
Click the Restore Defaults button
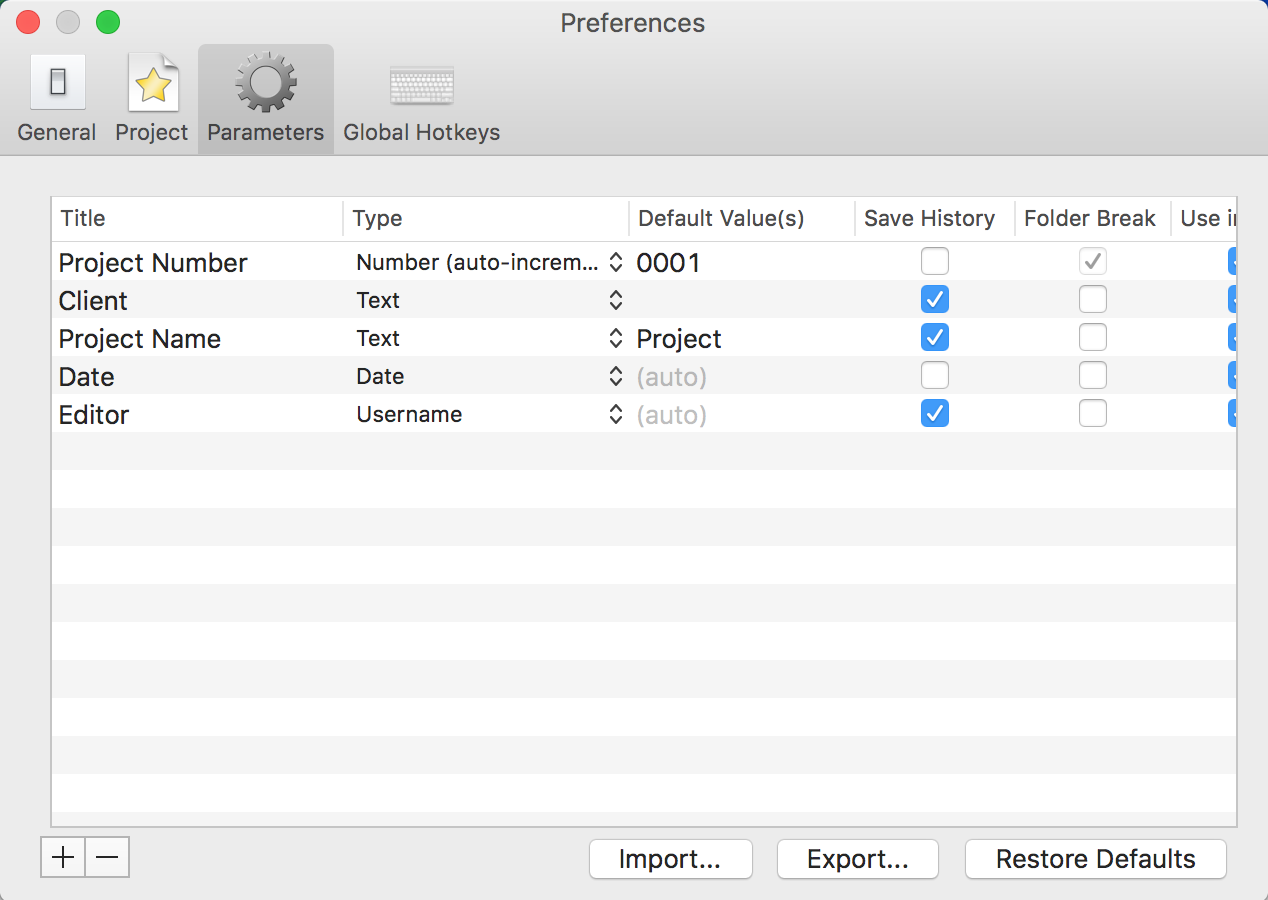(1095, 859)
